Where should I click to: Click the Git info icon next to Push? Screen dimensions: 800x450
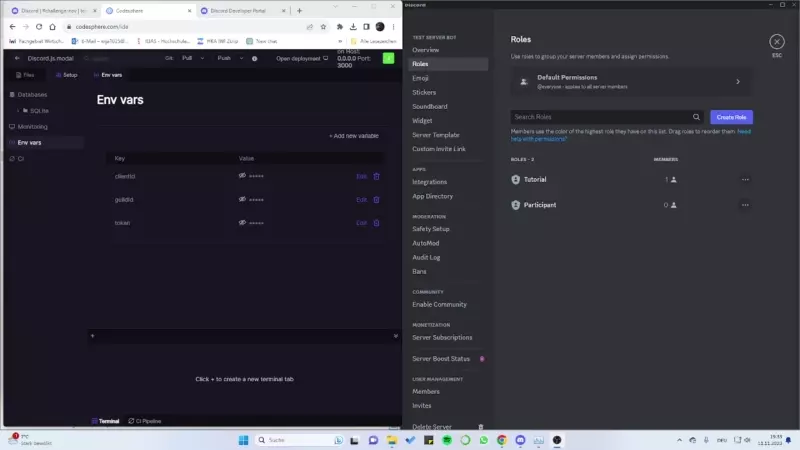tap(255, 59)
